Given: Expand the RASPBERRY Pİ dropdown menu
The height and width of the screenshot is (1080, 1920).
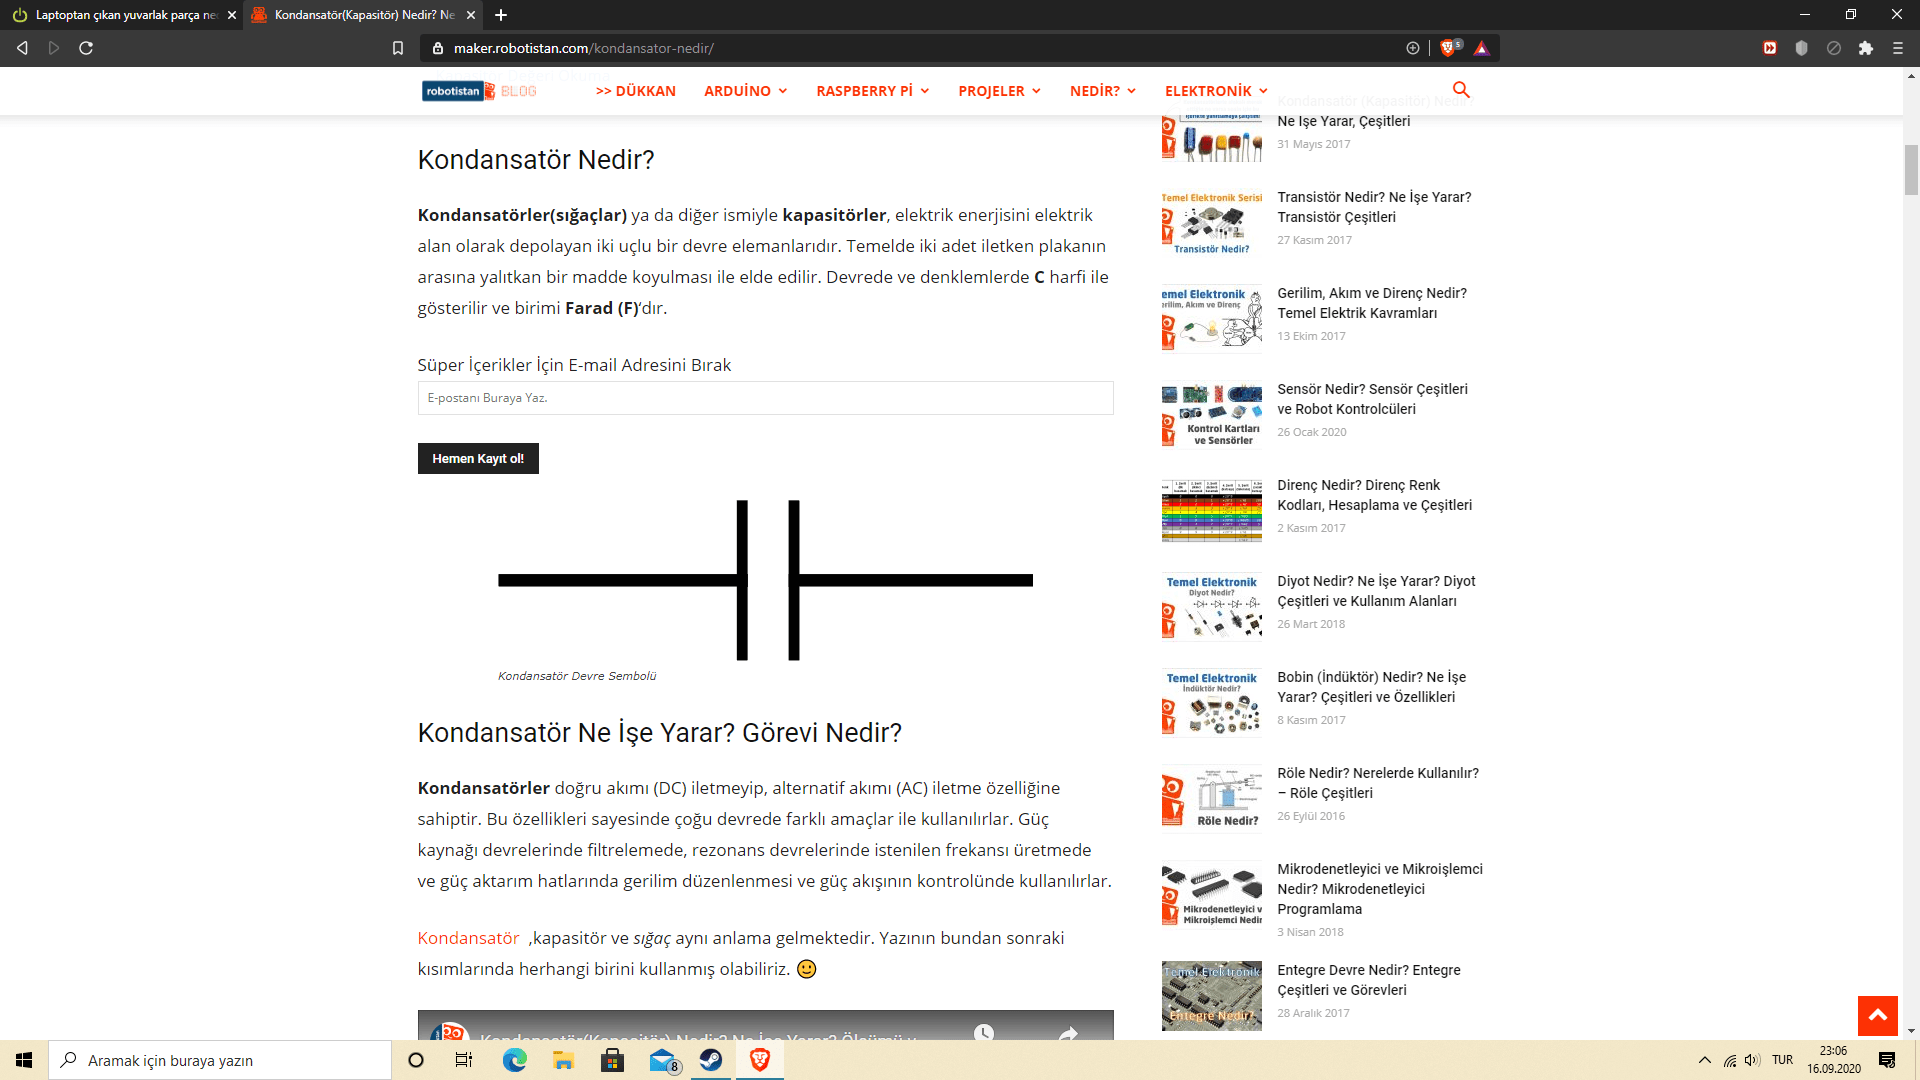Looking at the screenshot, I should coord(872,91).
